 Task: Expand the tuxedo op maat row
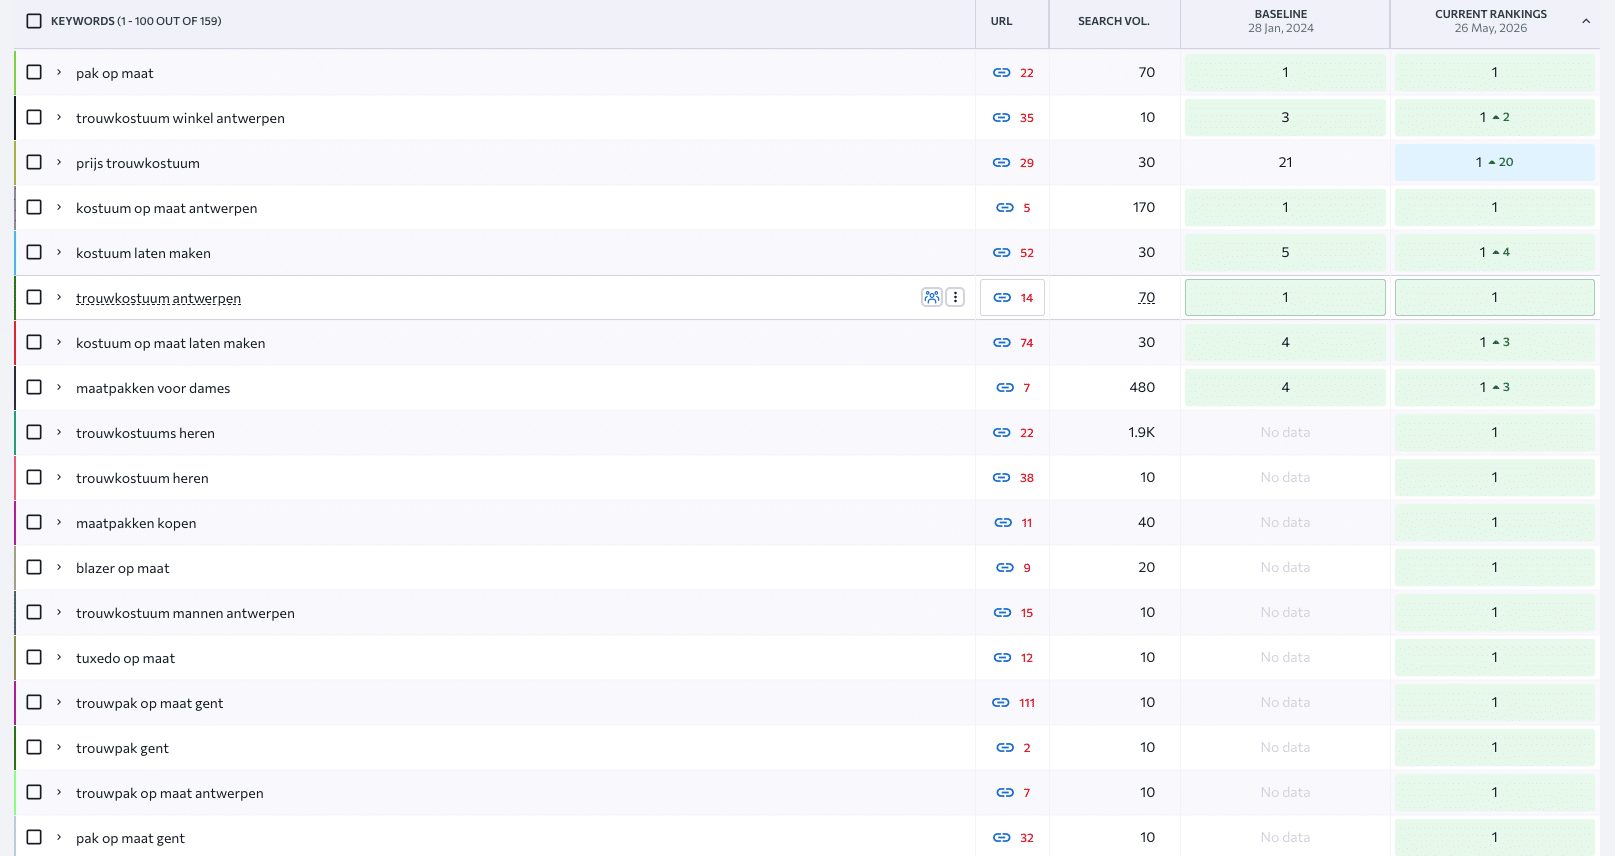tap(59, 657)
